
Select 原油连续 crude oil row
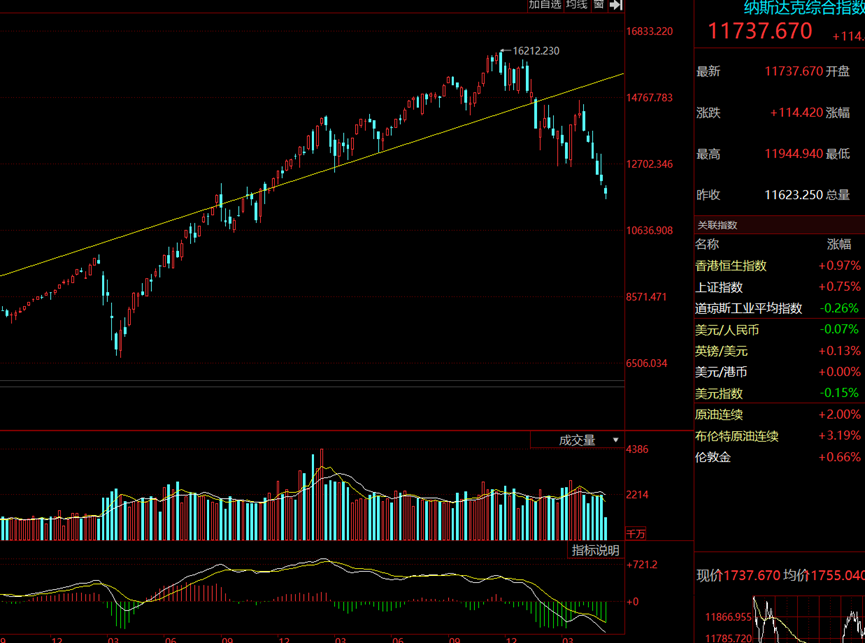pos(779,415)
